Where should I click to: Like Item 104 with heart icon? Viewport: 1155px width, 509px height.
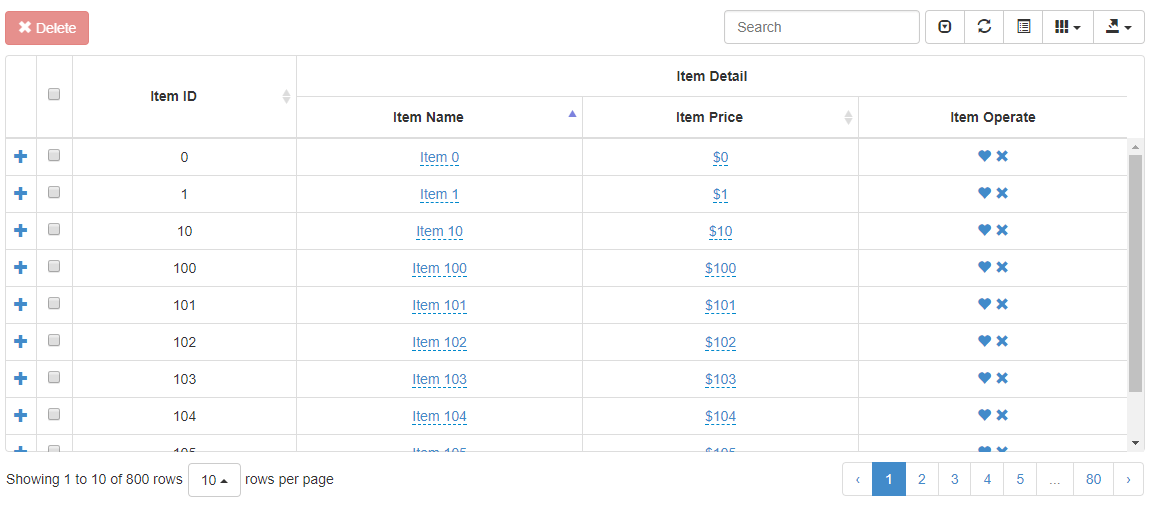984,415
